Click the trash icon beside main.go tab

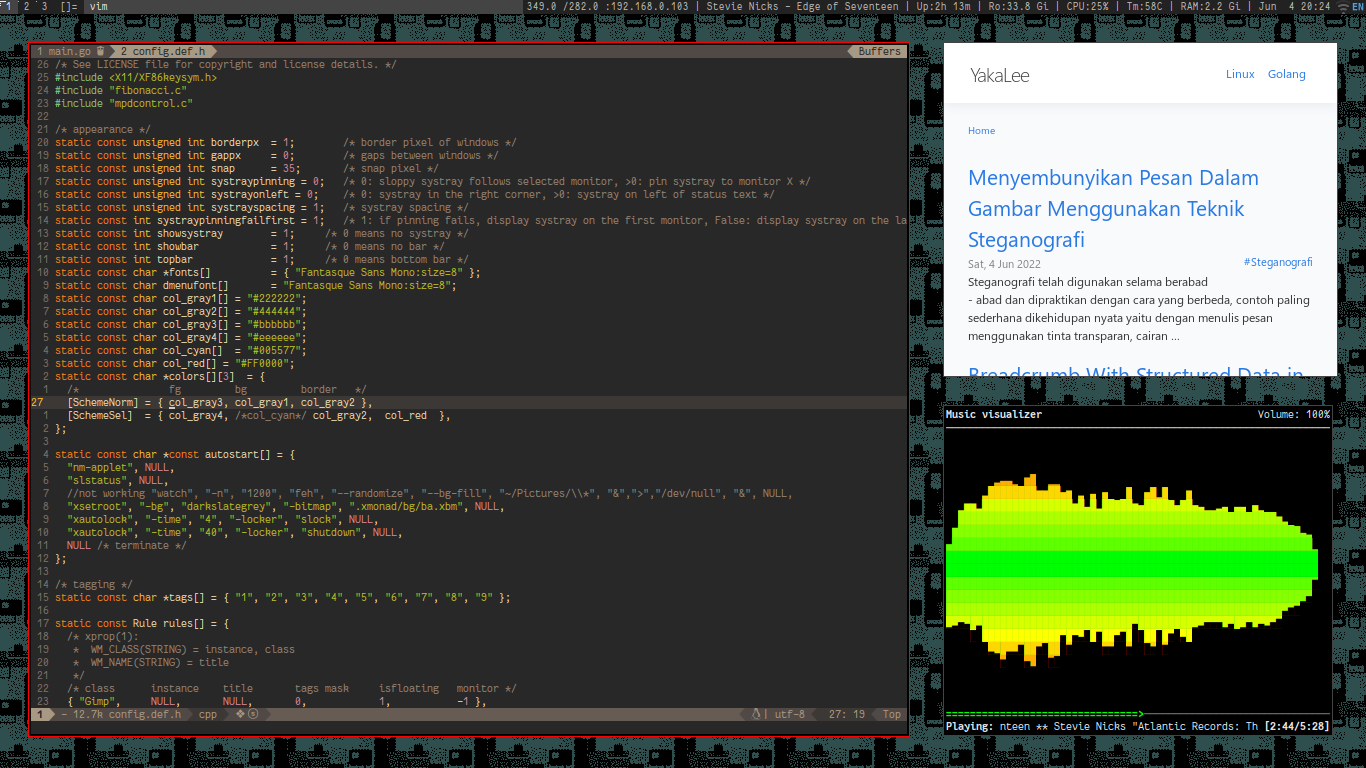tap(101, 51)
